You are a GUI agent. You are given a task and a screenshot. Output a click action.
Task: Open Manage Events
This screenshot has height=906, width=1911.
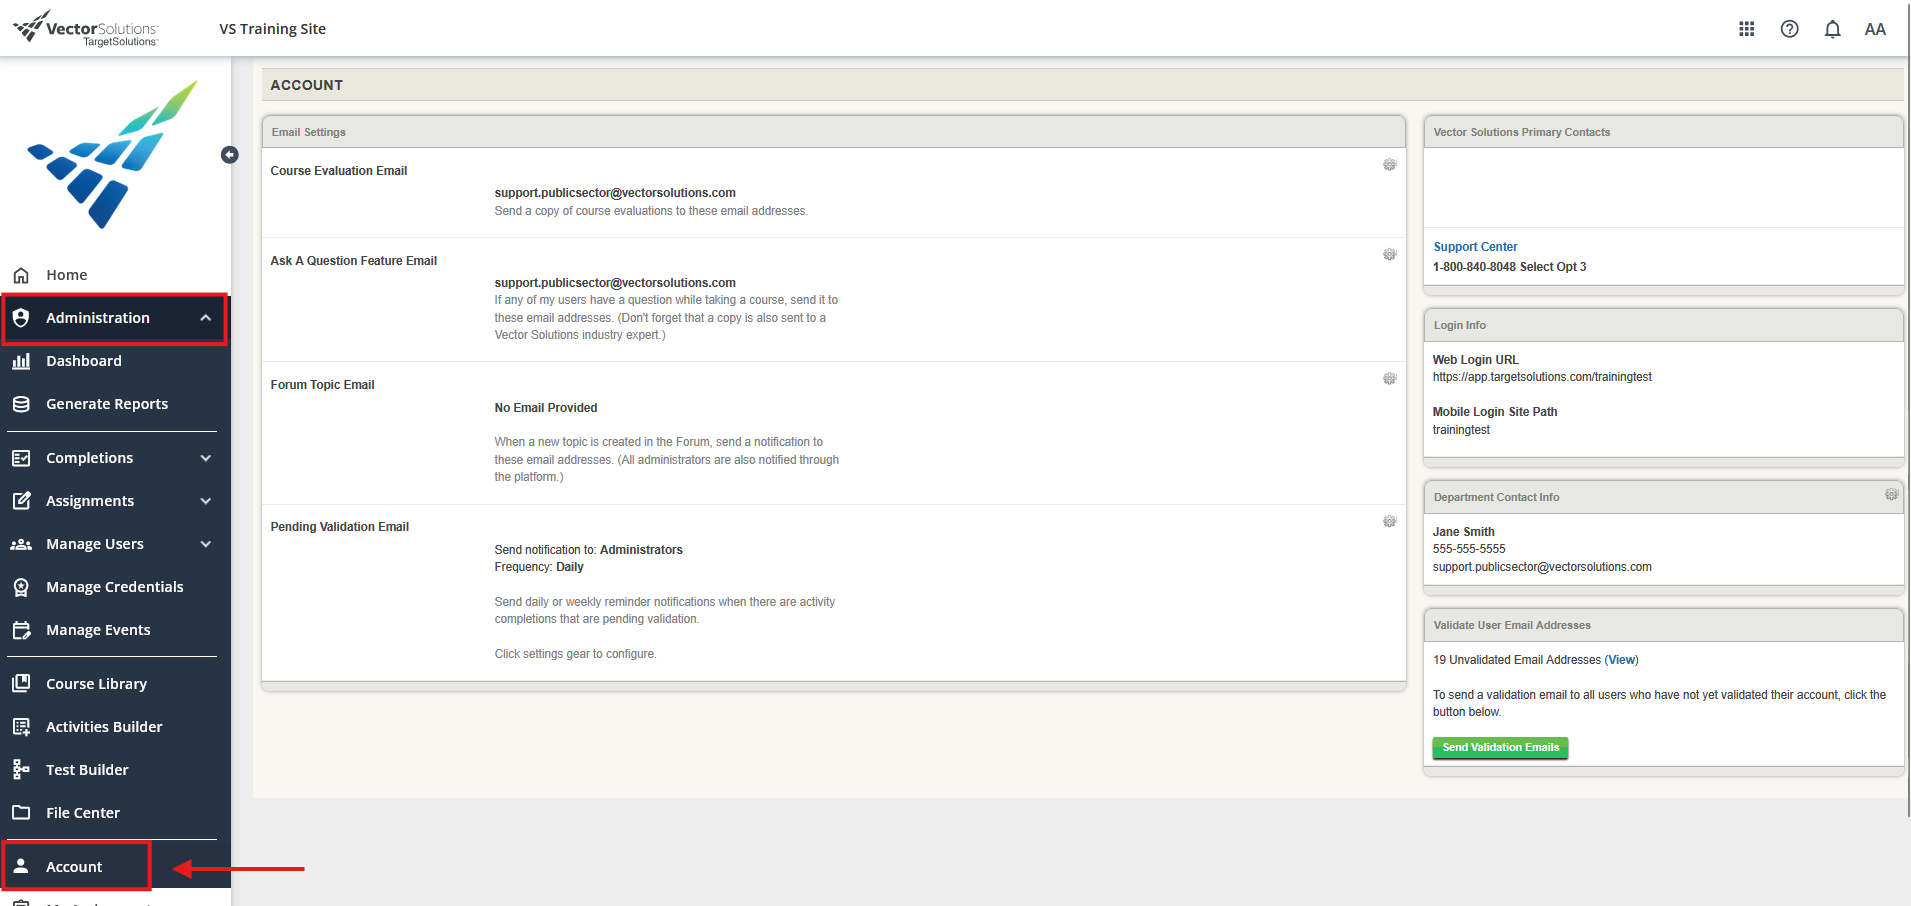point(97,629)
